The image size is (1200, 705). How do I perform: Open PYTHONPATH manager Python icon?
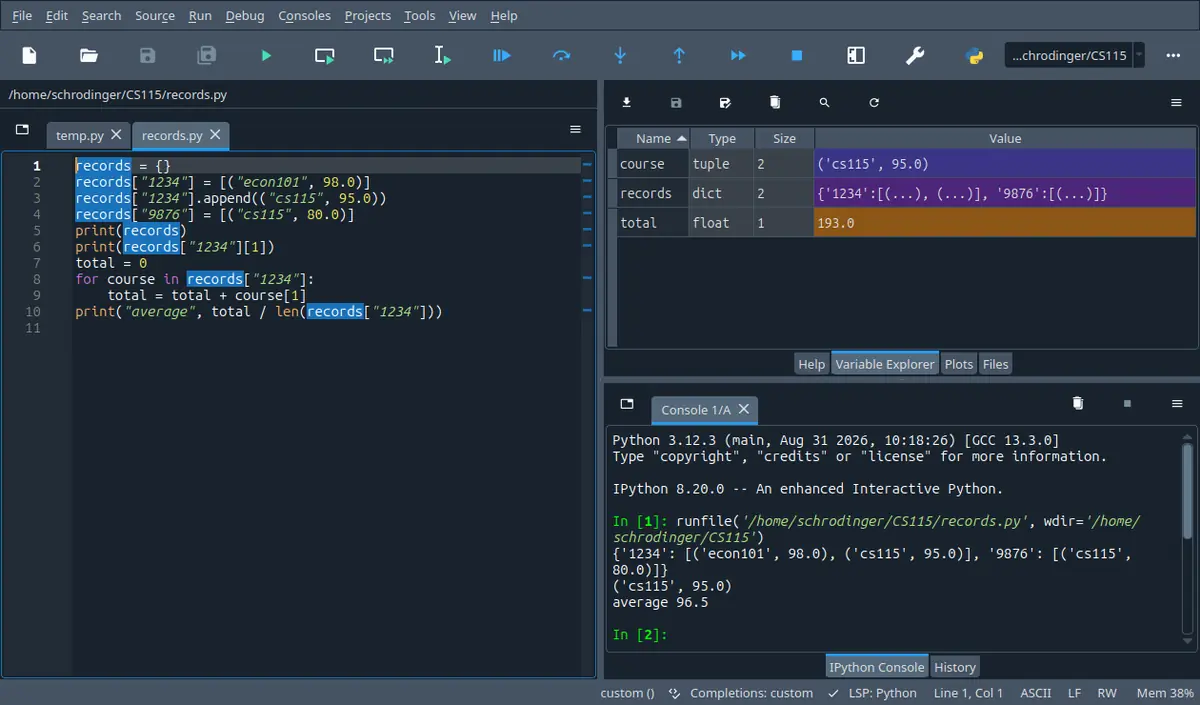tap(974, 56)
